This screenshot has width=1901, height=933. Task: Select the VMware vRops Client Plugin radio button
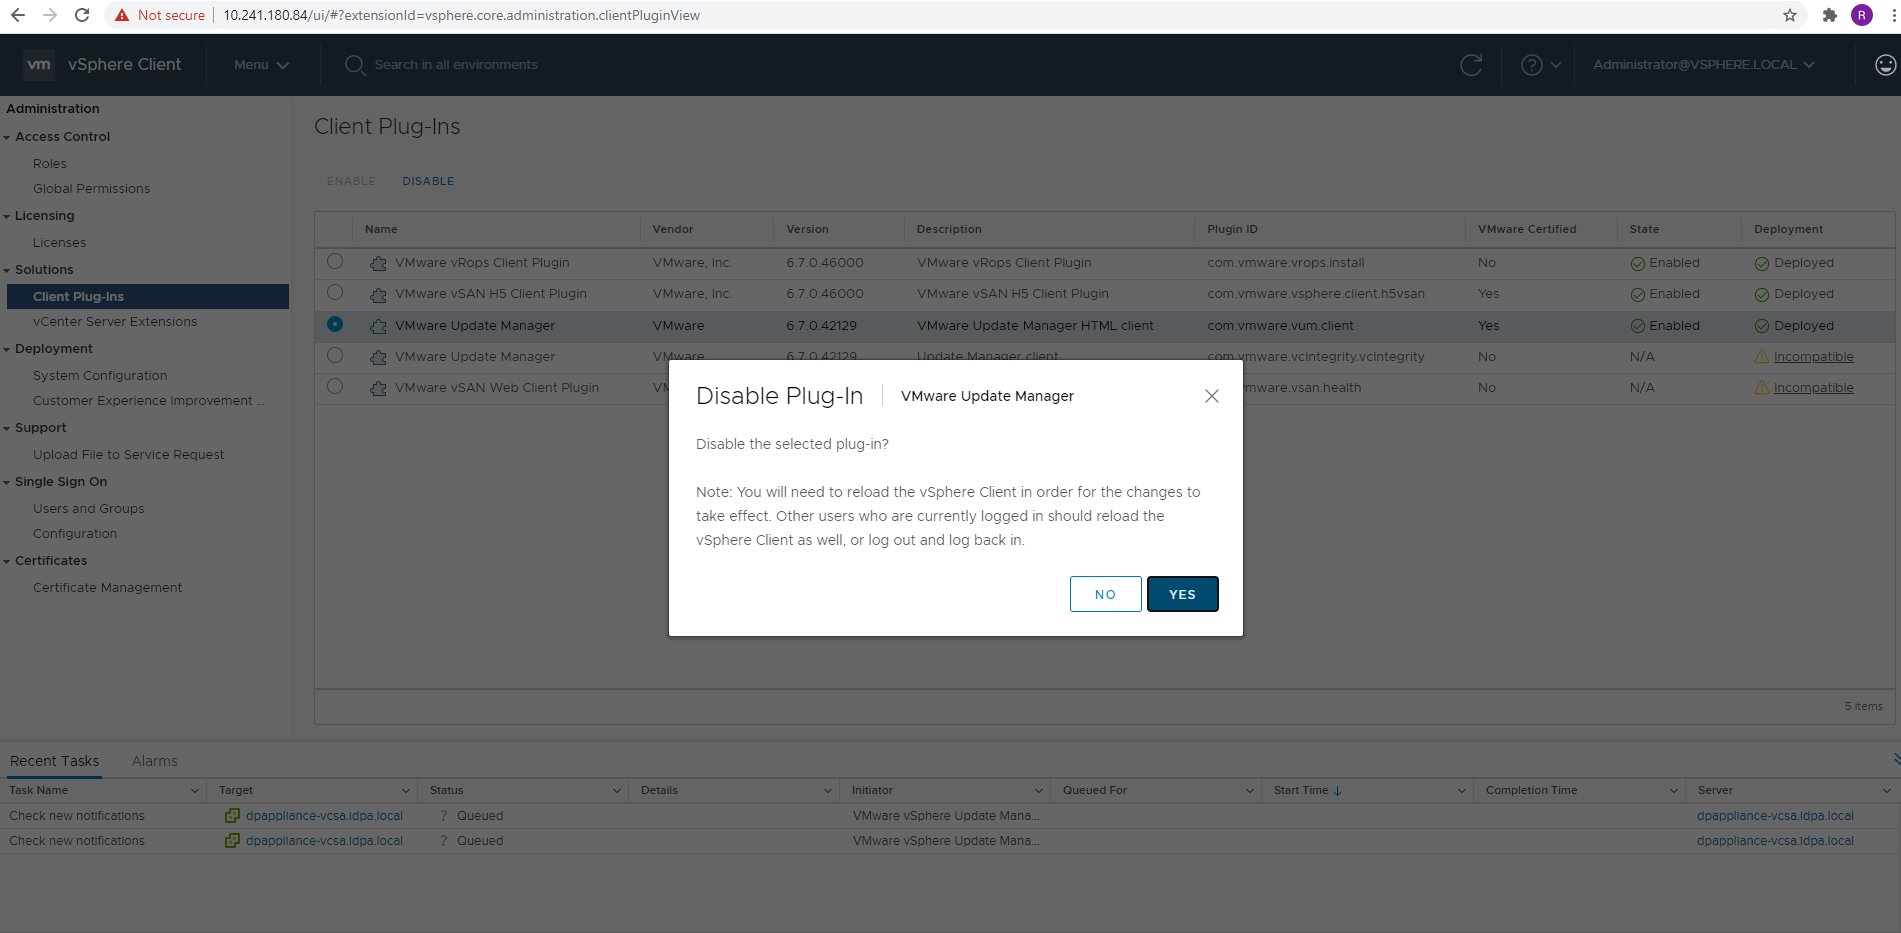click(335, 262)
